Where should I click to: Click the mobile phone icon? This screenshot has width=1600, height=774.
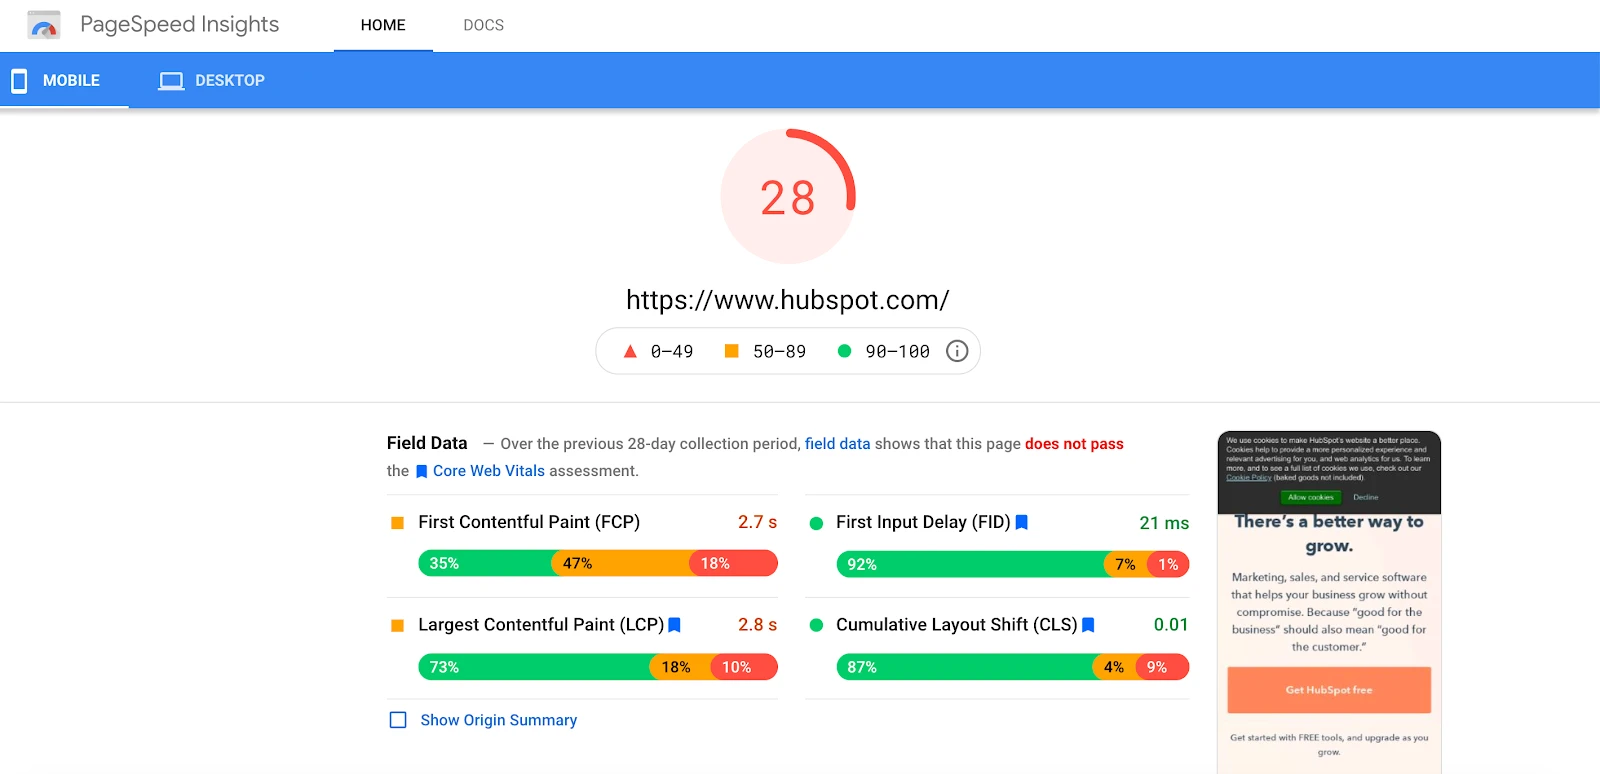click(x=19, y=81)
